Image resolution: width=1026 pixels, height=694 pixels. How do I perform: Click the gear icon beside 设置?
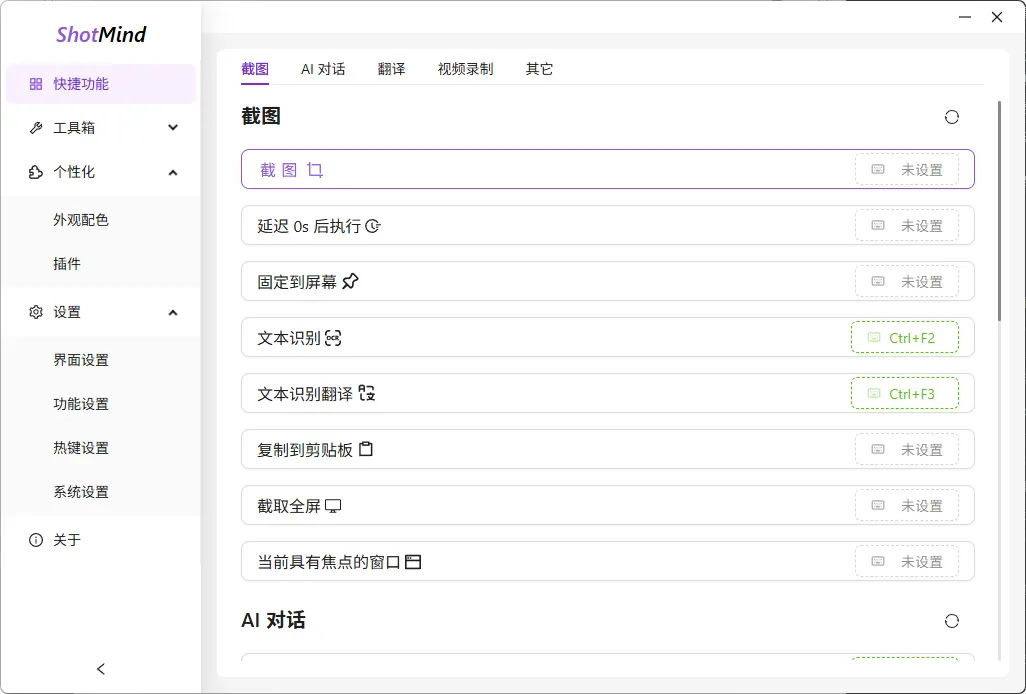36,312
